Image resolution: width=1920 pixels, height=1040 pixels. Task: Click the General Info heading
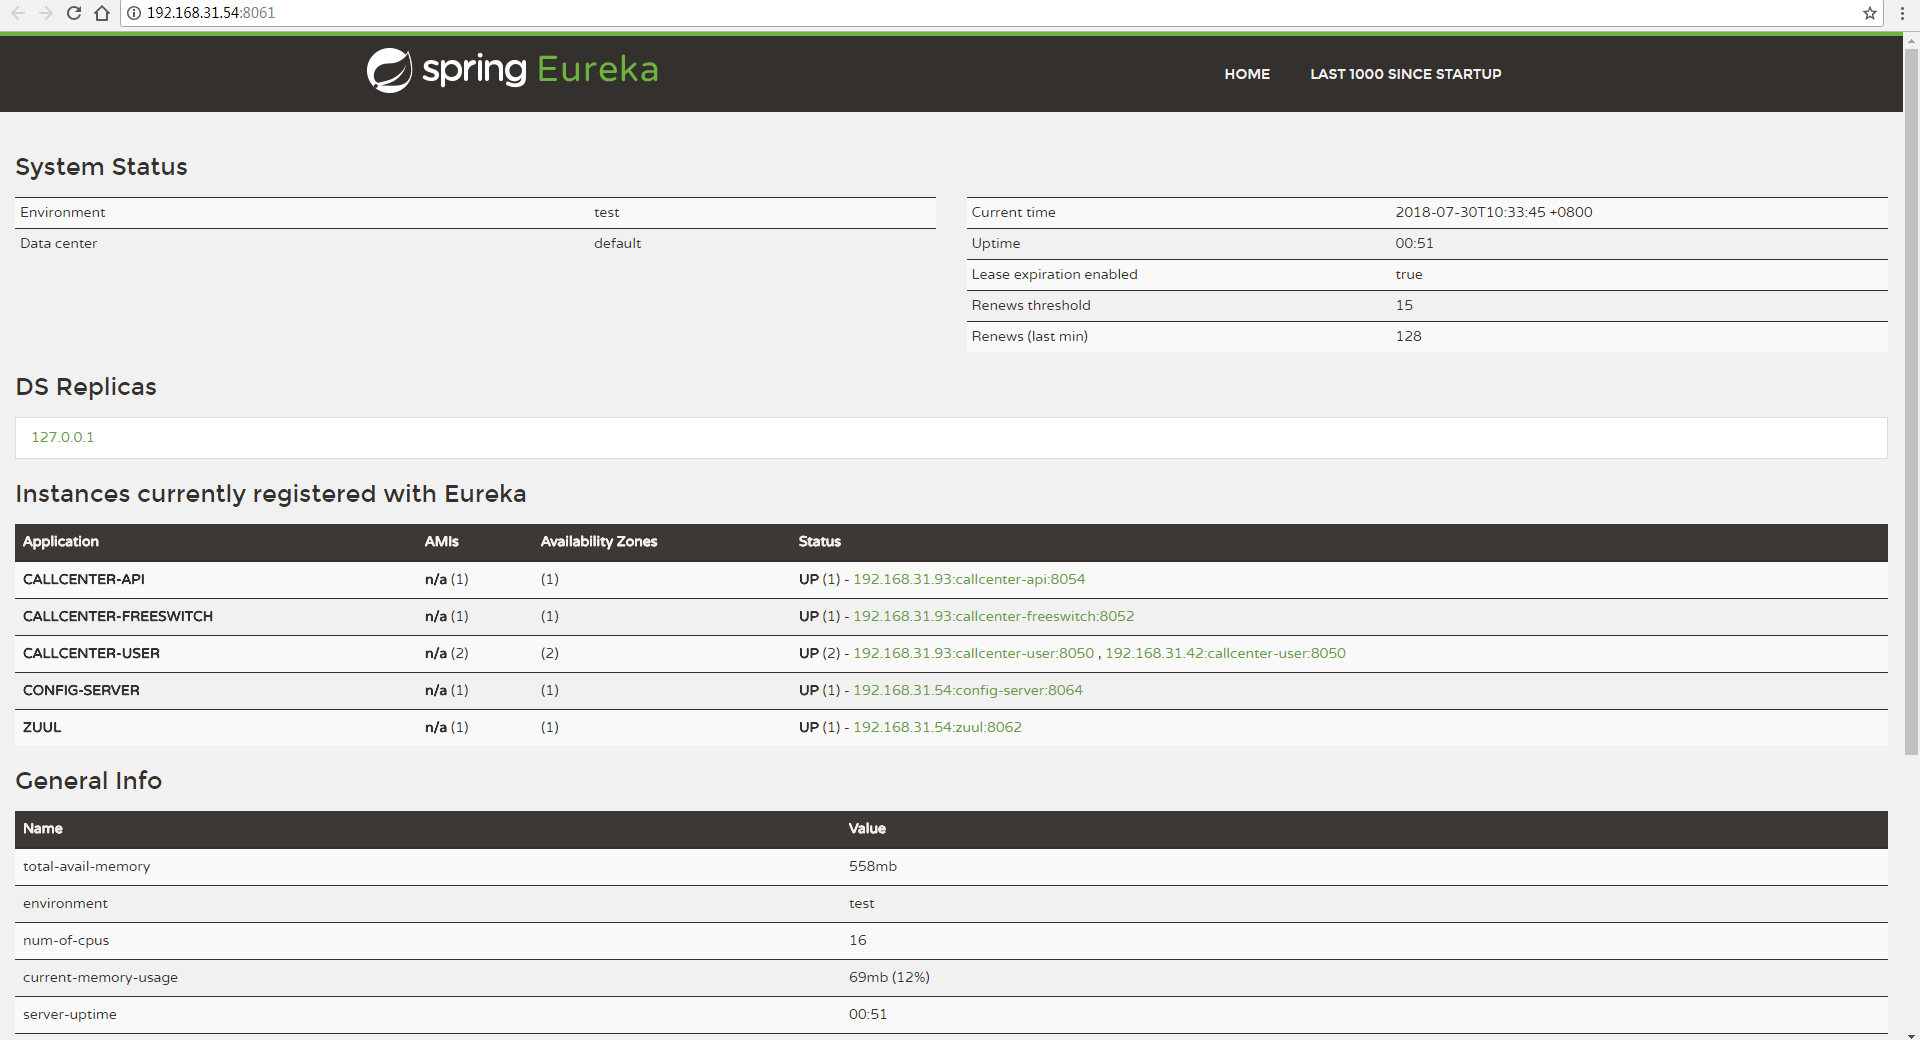(89, 780)
